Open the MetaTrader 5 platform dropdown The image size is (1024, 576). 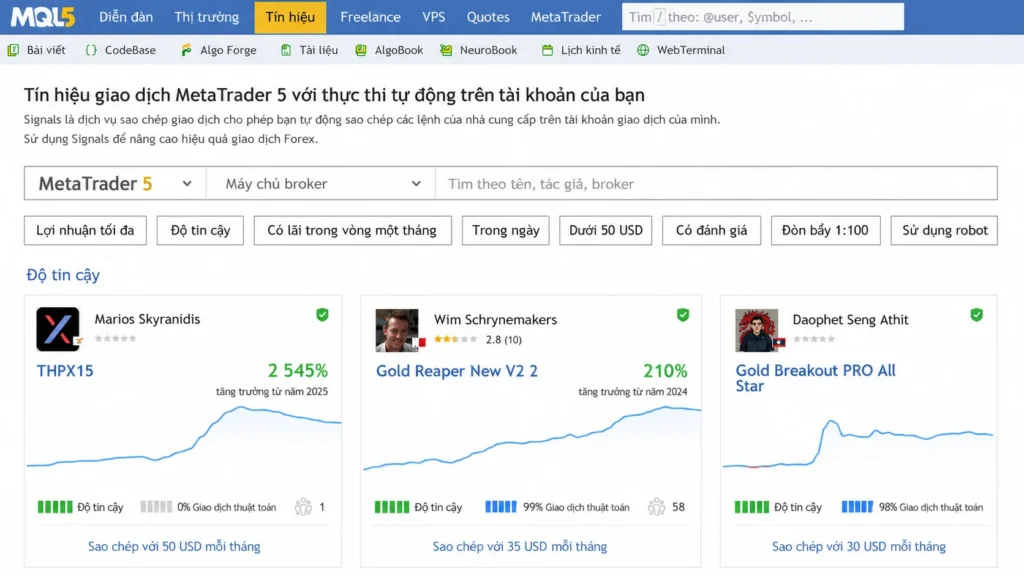[x=115, y=184]
